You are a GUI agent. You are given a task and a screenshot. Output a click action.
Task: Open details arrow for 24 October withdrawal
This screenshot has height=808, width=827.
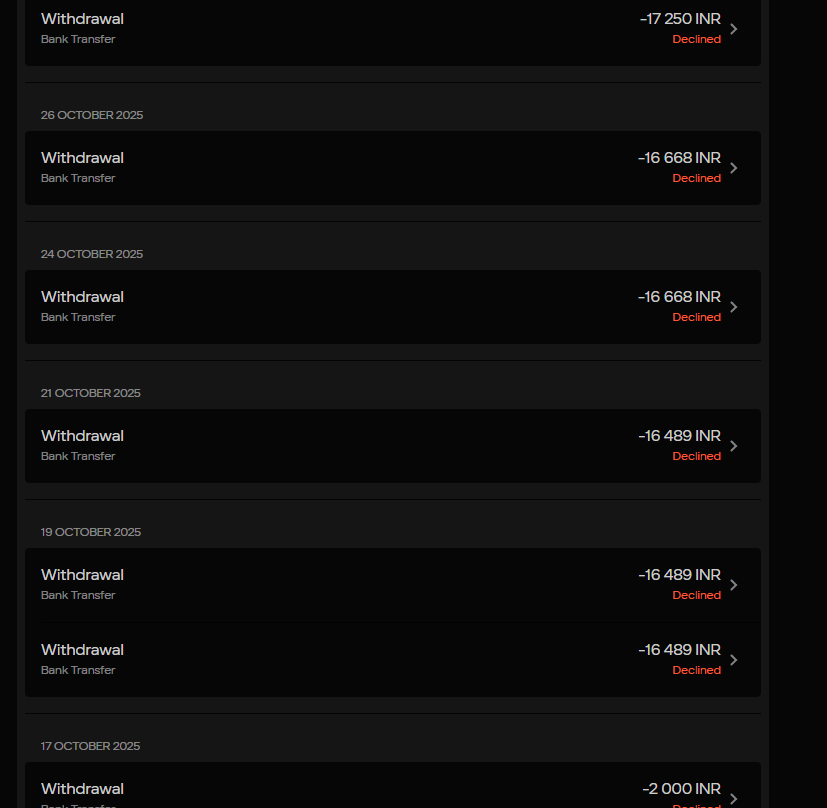coord(733,307)
